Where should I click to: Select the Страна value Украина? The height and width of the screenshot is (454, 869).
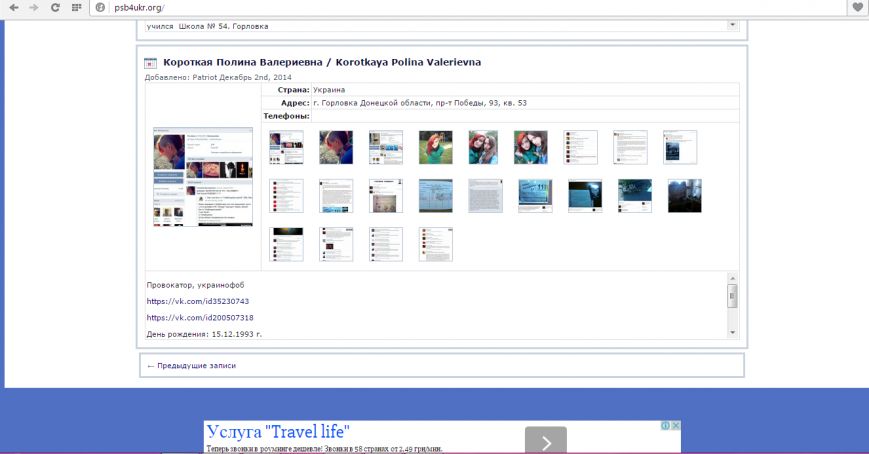point(329,90)
